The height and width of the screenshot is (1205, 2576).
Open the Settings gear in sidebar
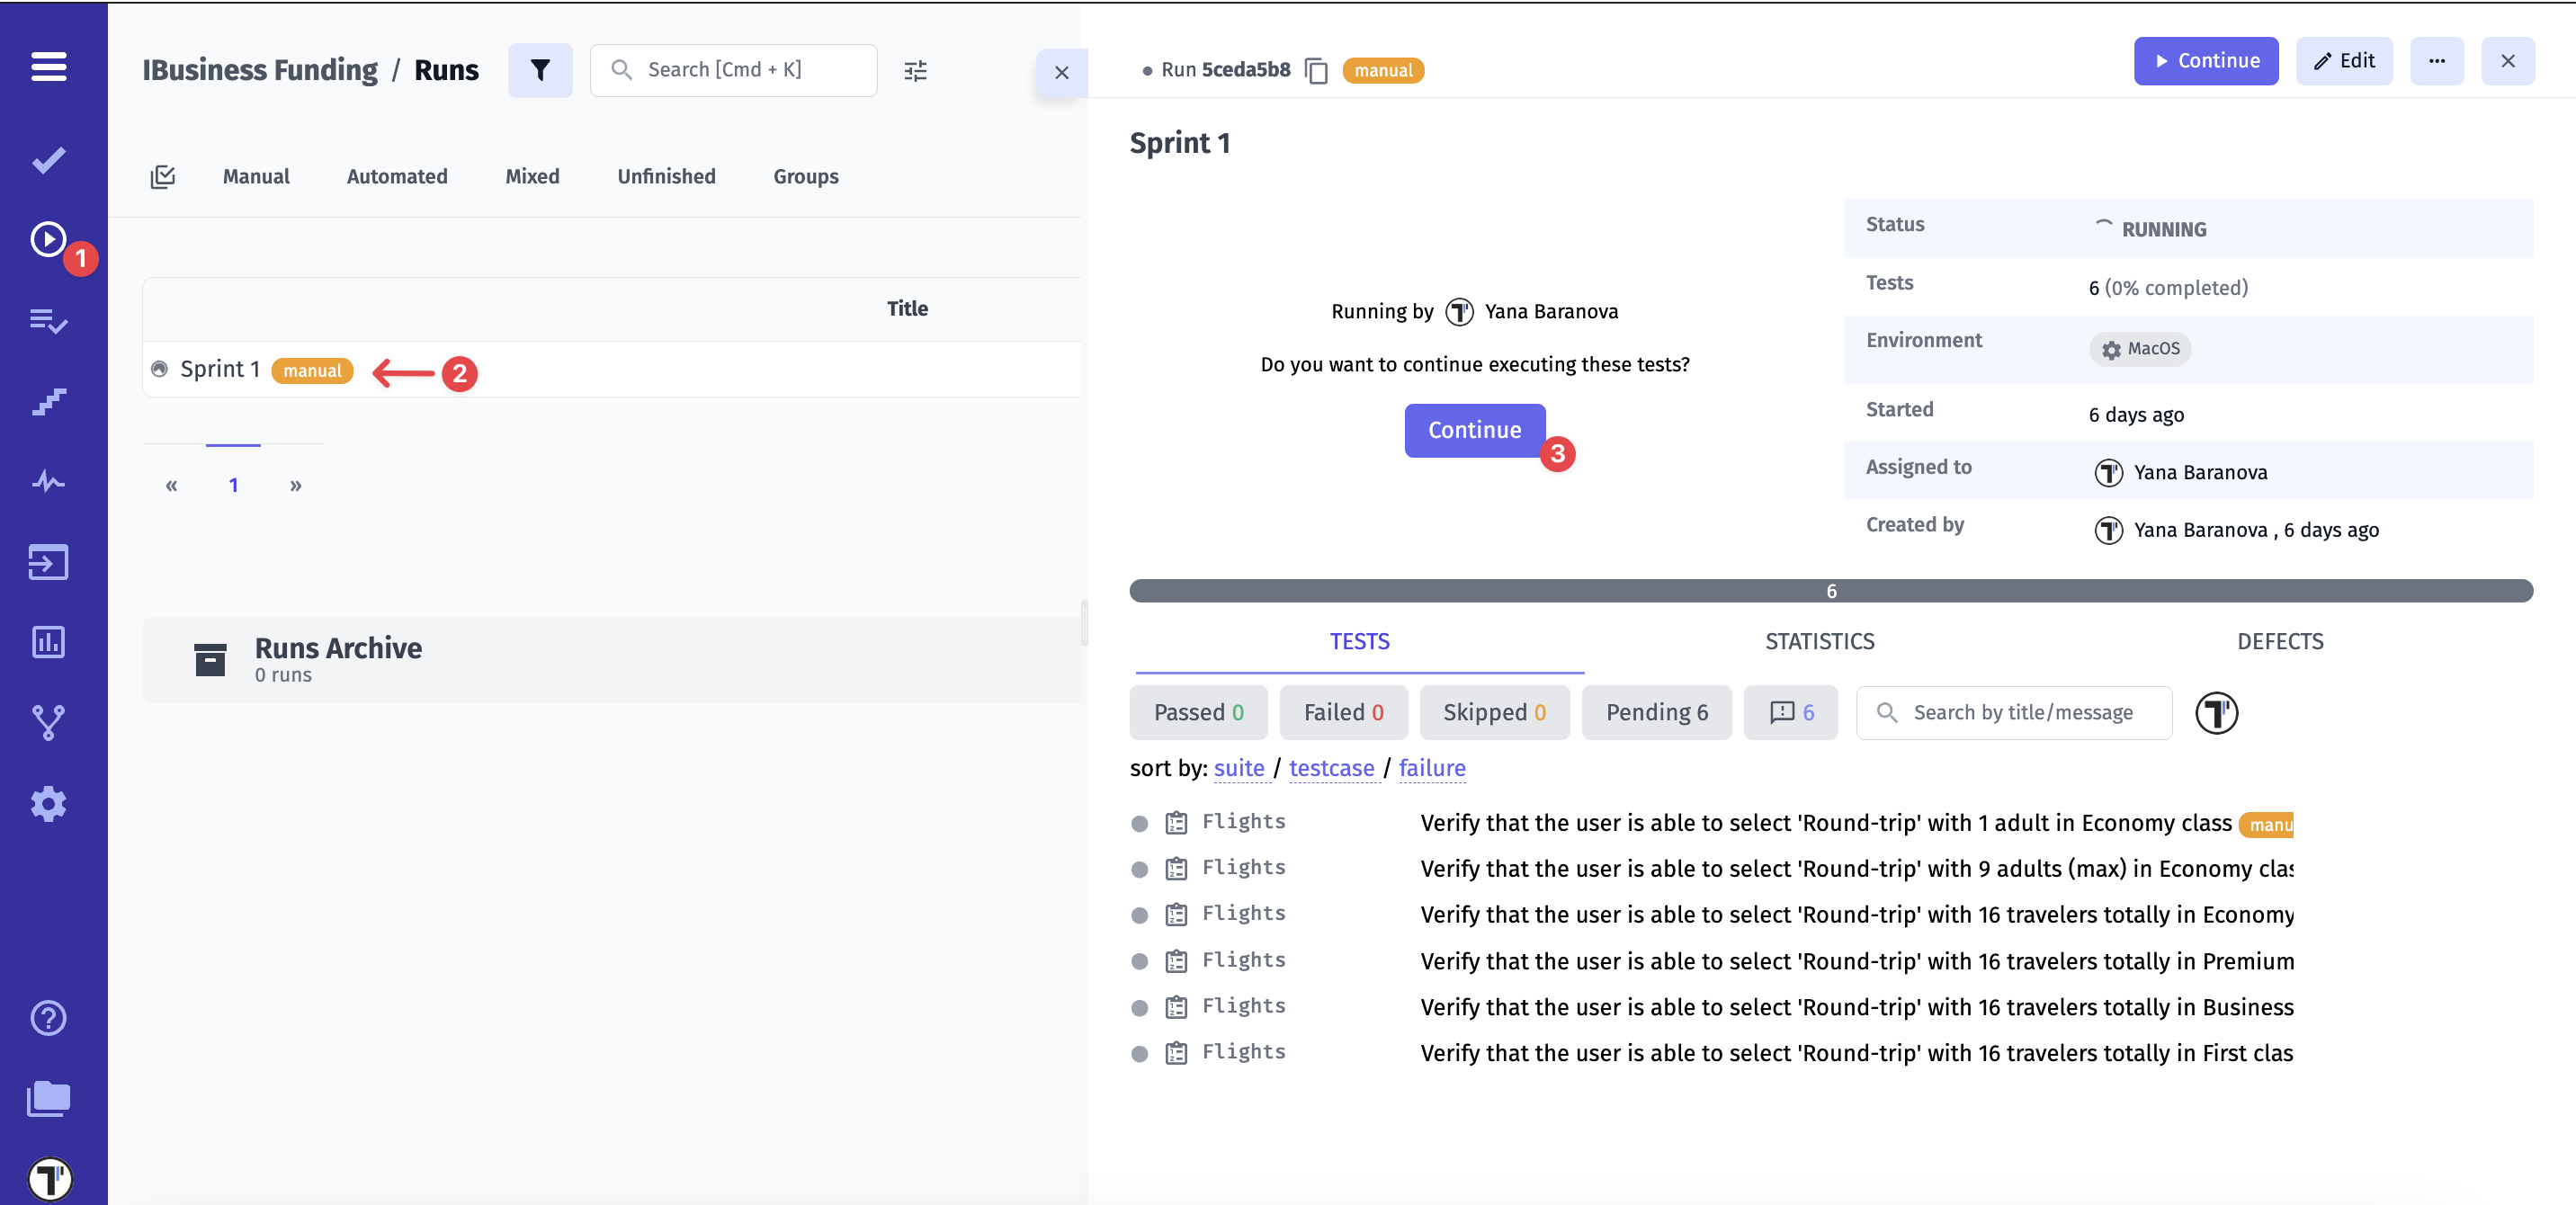pyautogui.click(x=48, y=804)
